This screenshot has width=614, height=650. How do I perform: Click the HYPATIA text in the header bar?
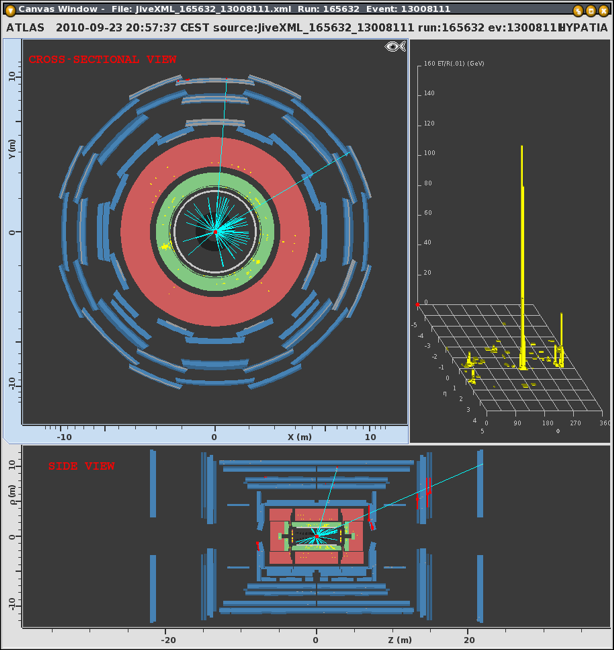(x=583, y=27)
